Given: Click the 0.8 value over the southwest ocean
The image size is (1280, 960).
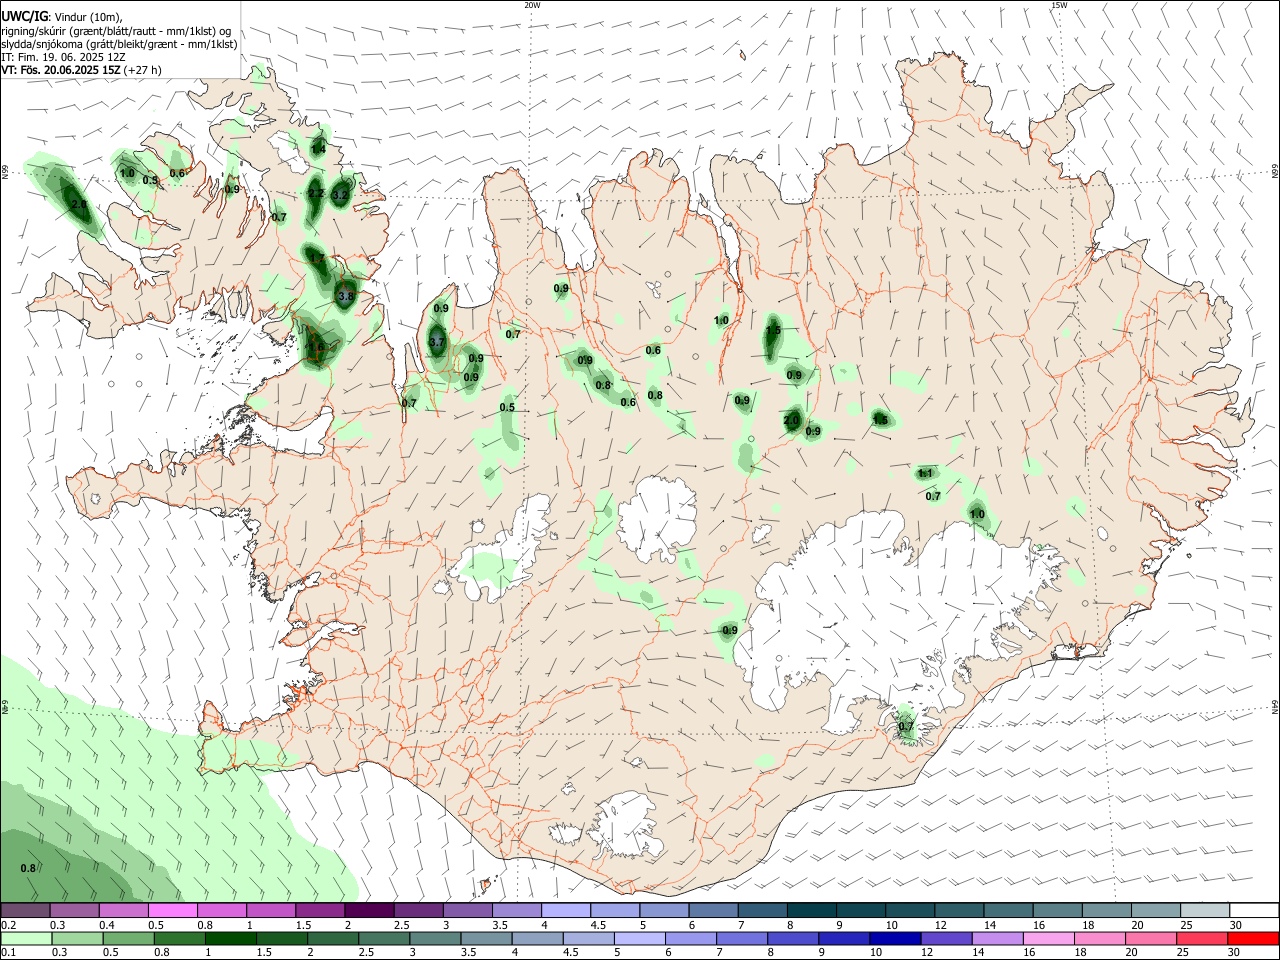Looking at the screenshot, I should pos(28,868).
